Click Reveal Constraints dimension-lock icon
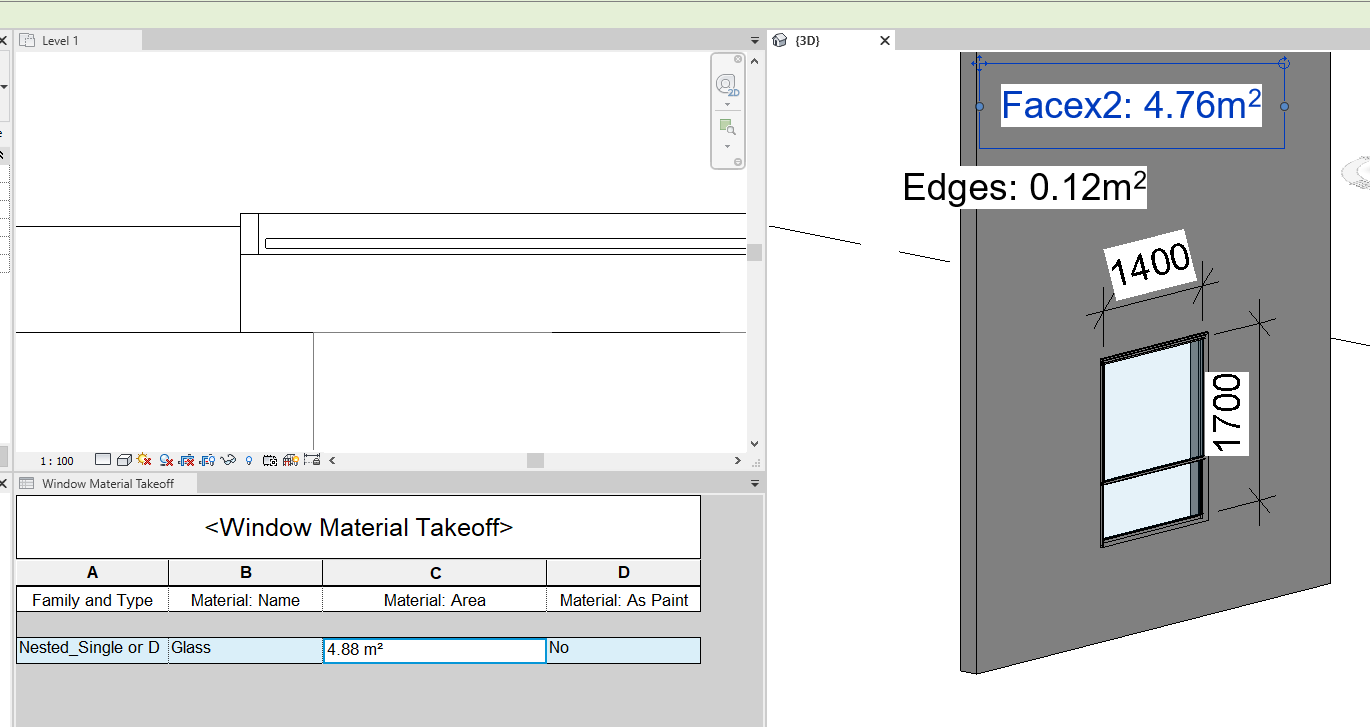Viewport: 1370px width, 727px height. point(311,460)
